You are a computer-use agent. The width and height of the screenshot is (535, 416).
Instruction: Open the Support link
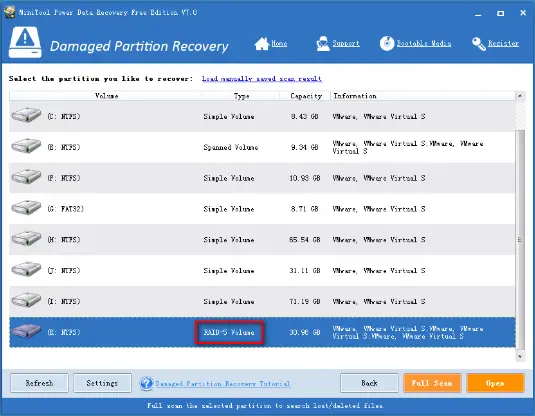(346, 43)
